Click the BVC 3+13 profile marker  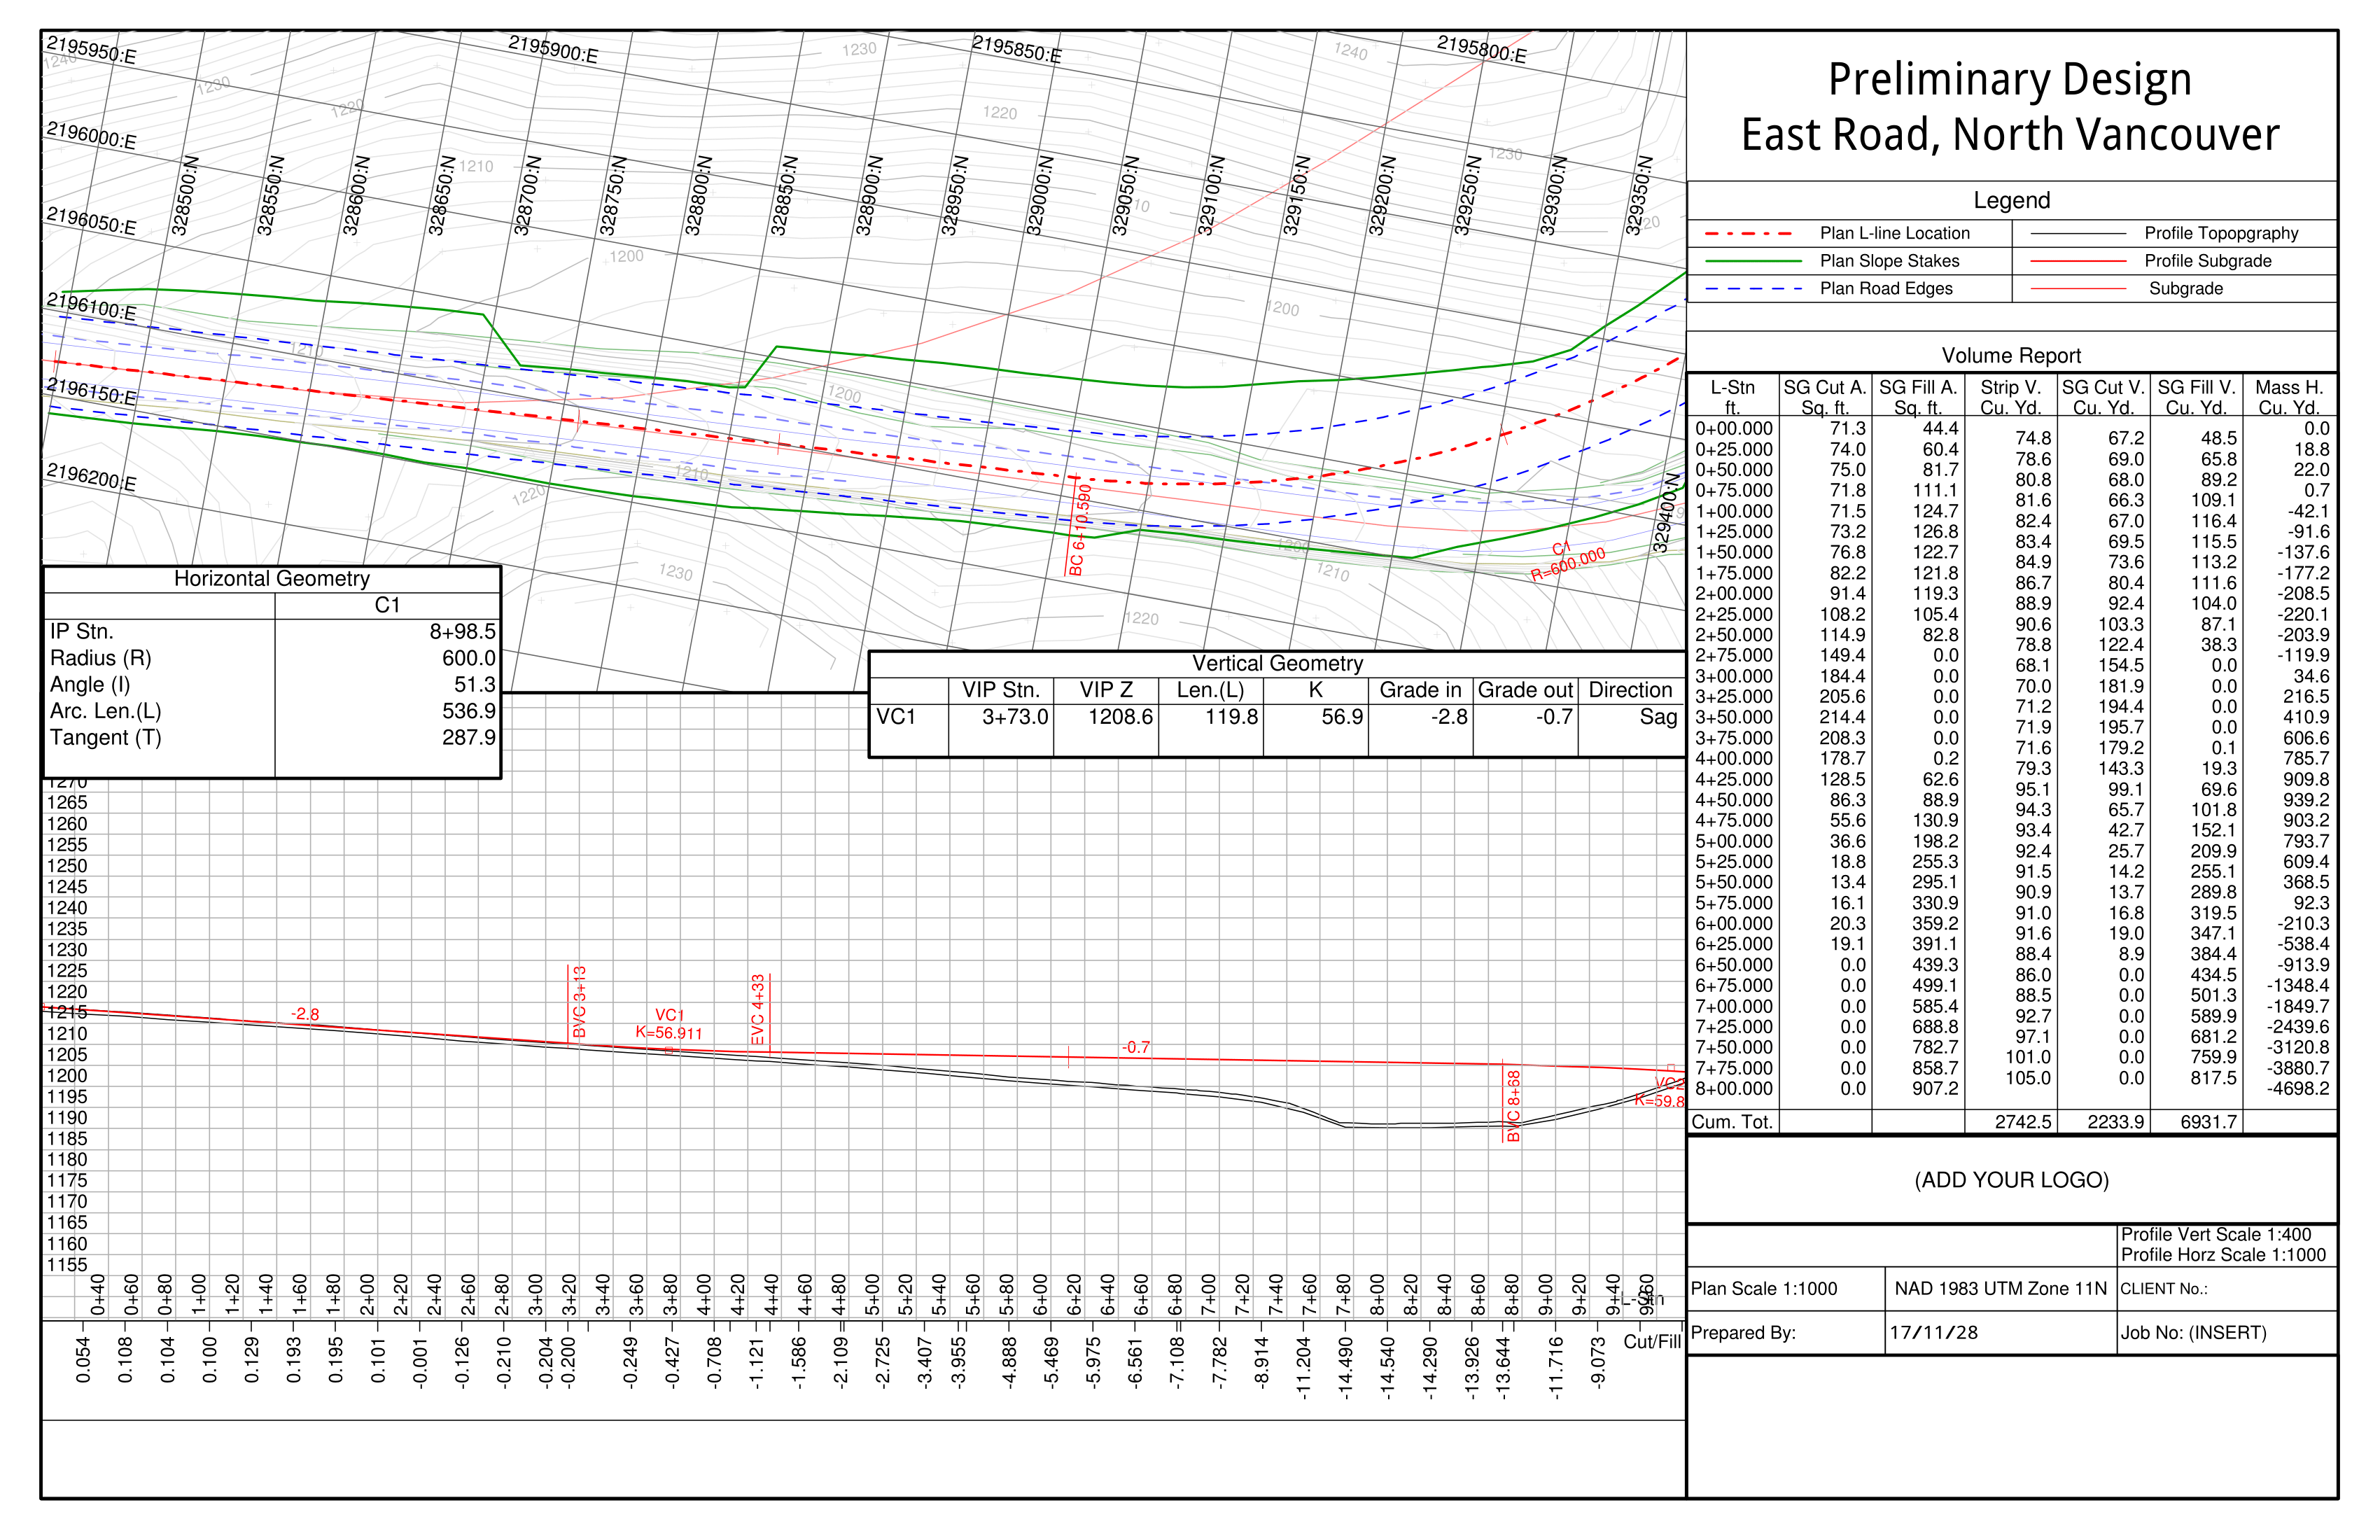pos(579,1002)
